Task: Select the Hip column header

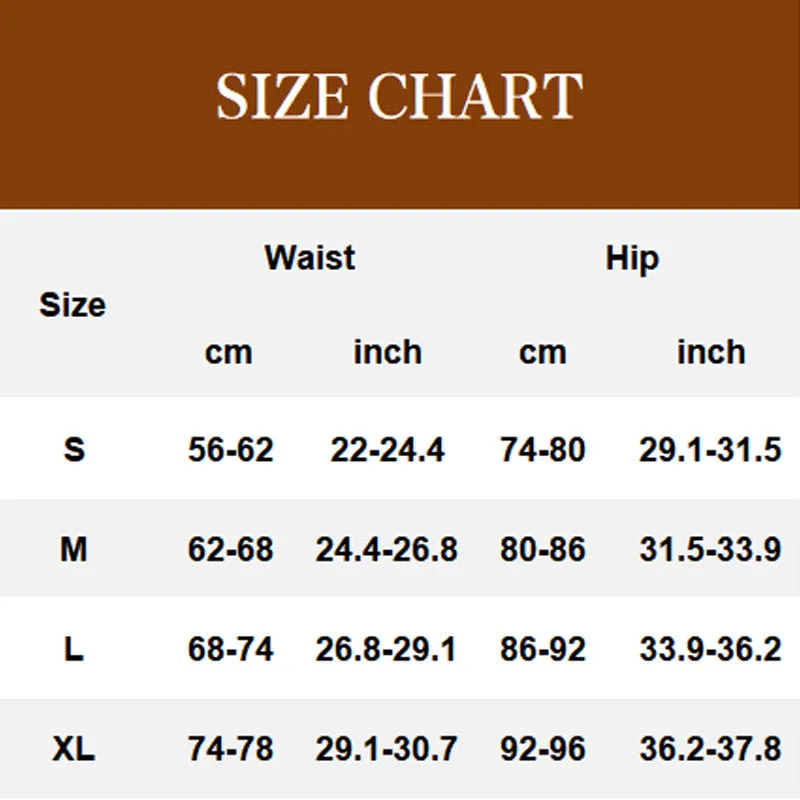Action: [x=632, y=259]
